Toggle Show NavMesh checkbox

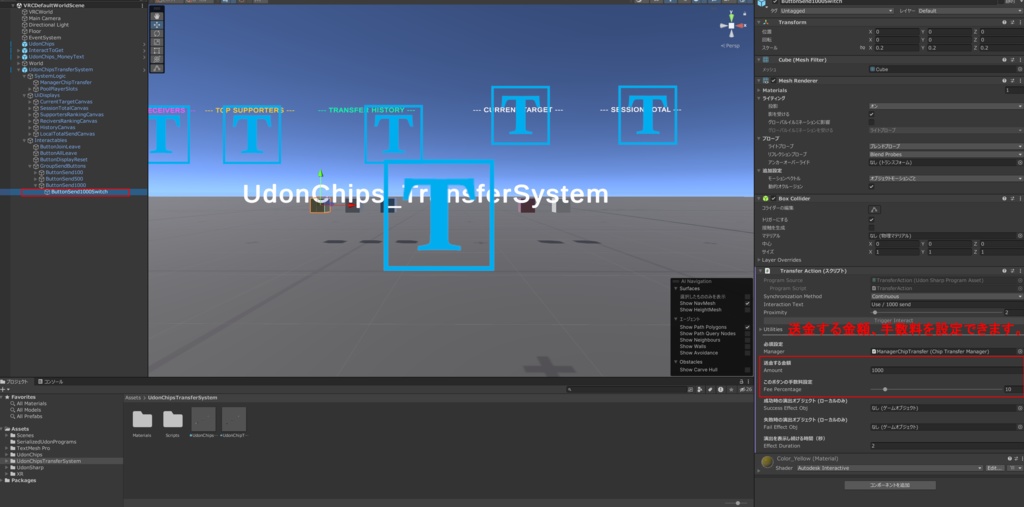coord(747,304)
